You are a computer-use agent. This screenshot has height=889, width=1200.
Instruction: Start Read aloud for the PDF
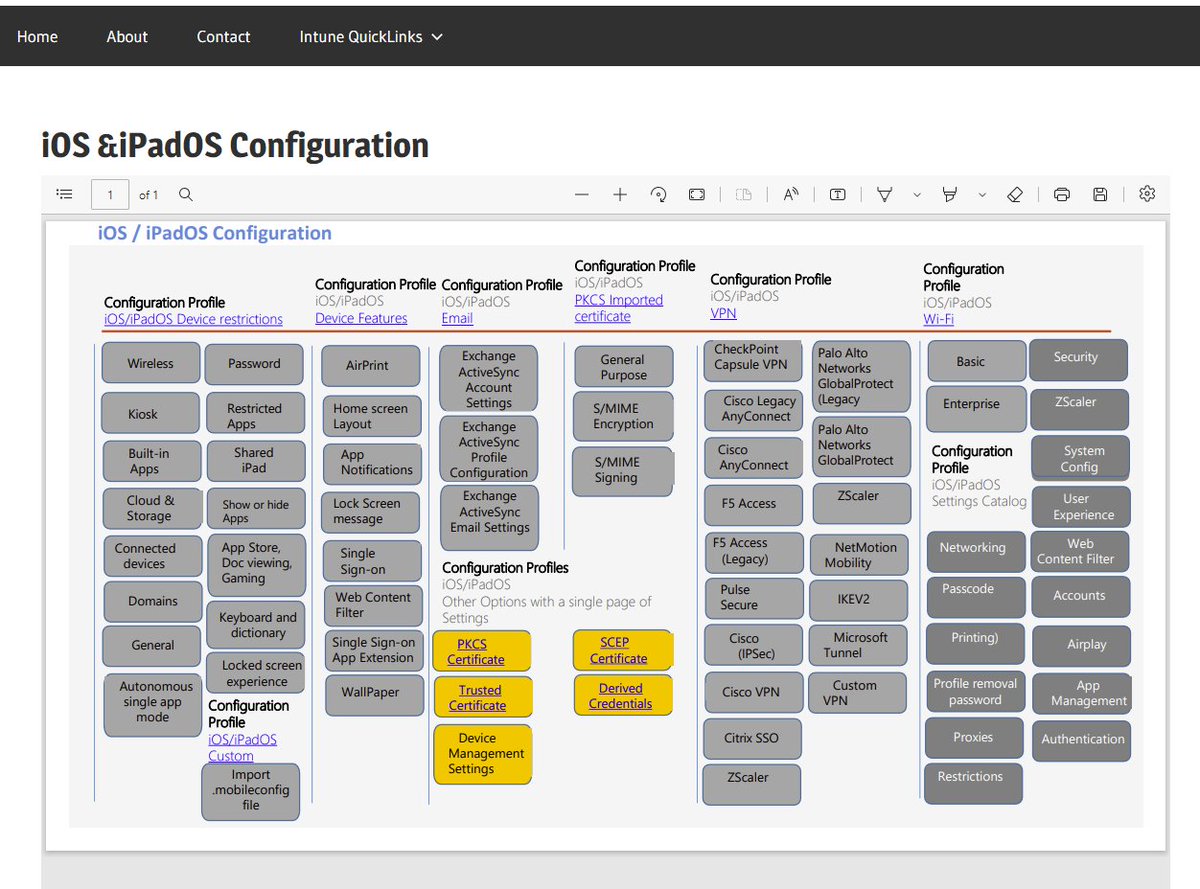(791, 195)
